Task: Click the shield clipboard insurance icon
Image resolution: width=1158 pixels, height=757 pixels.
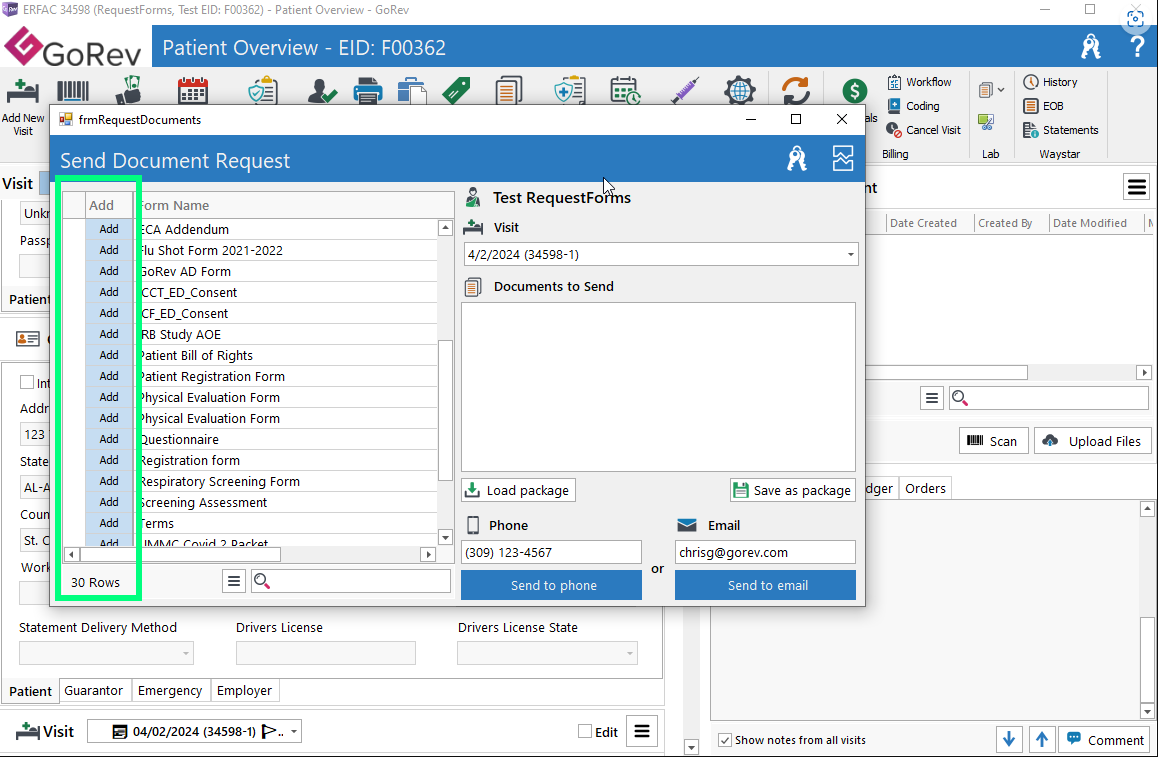Action: pyautogui.click(x=262, y=91)
